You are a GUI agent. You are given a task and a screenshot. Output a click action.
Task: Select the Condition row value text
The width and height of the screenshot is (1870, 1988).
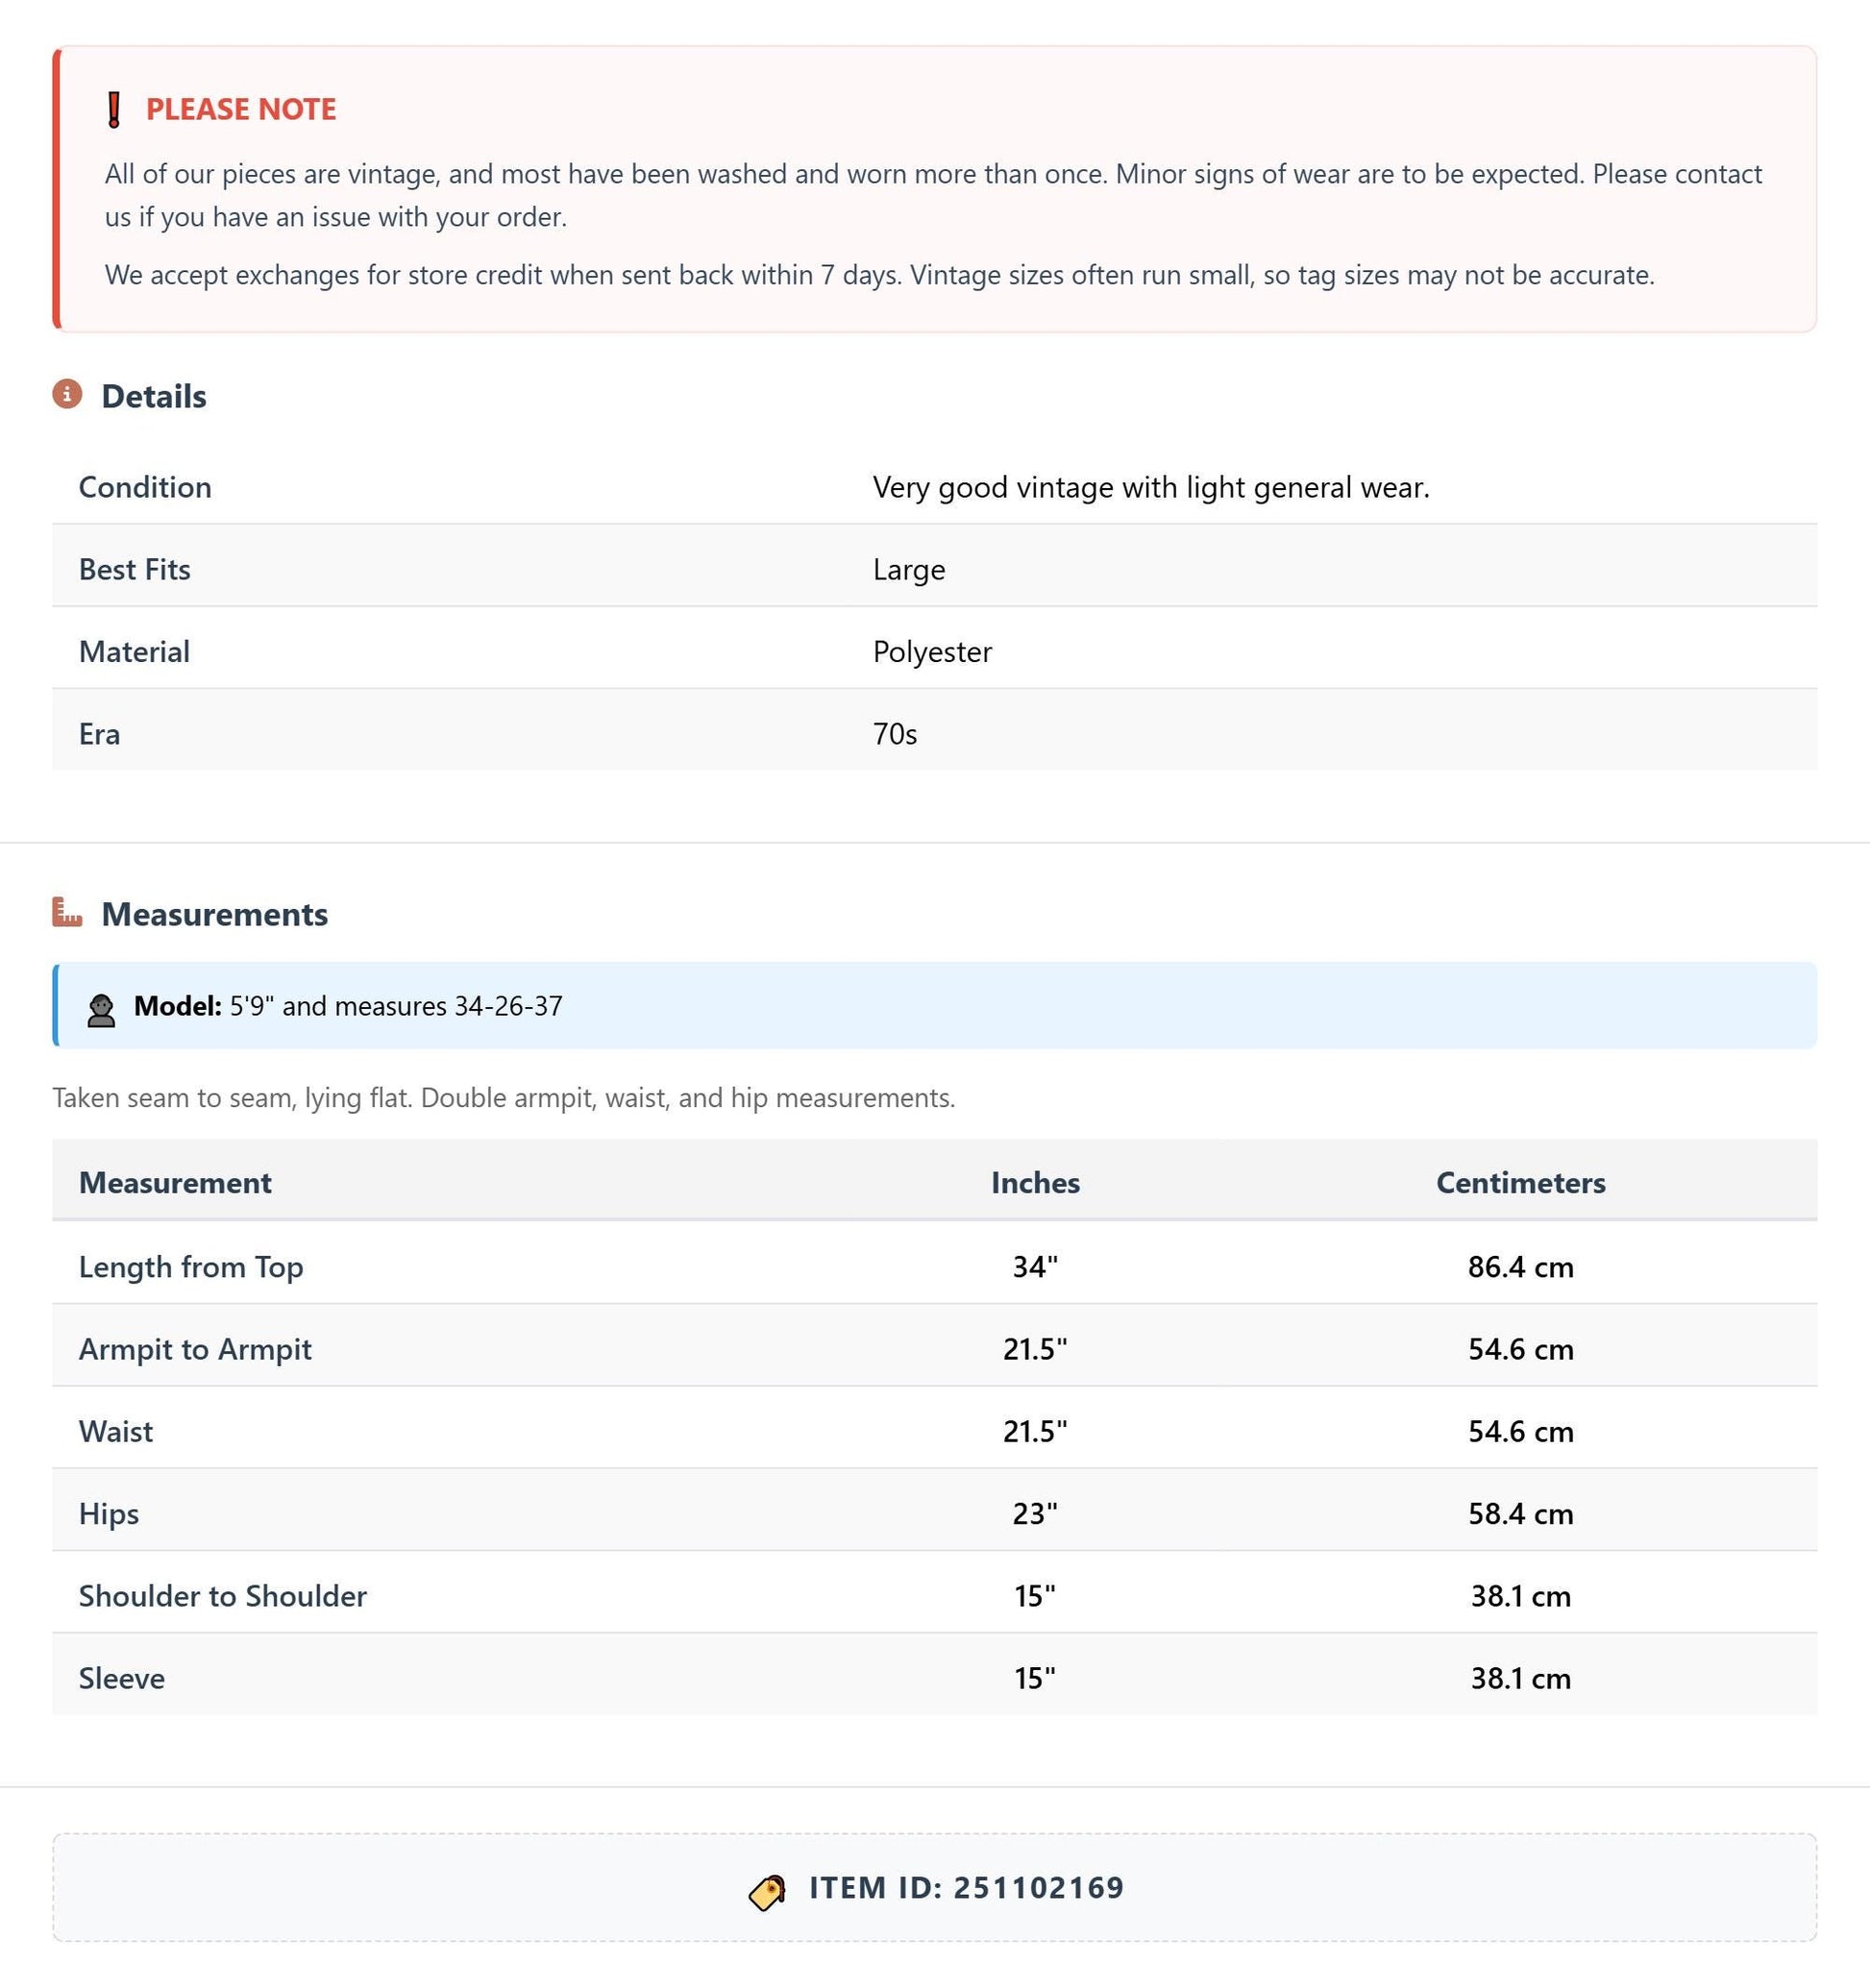1151,487
